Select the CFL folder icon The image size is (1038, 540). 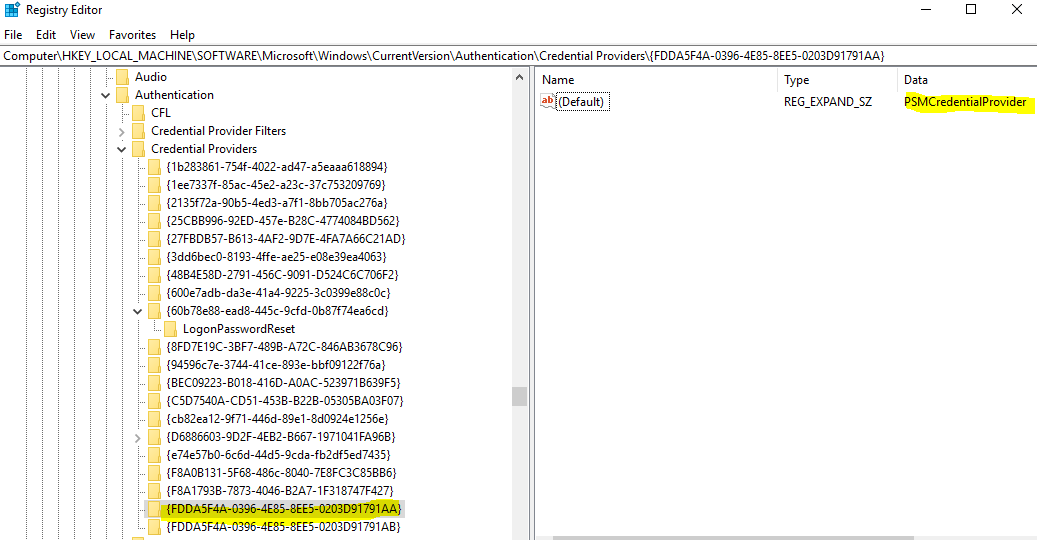tap(138, 113)
